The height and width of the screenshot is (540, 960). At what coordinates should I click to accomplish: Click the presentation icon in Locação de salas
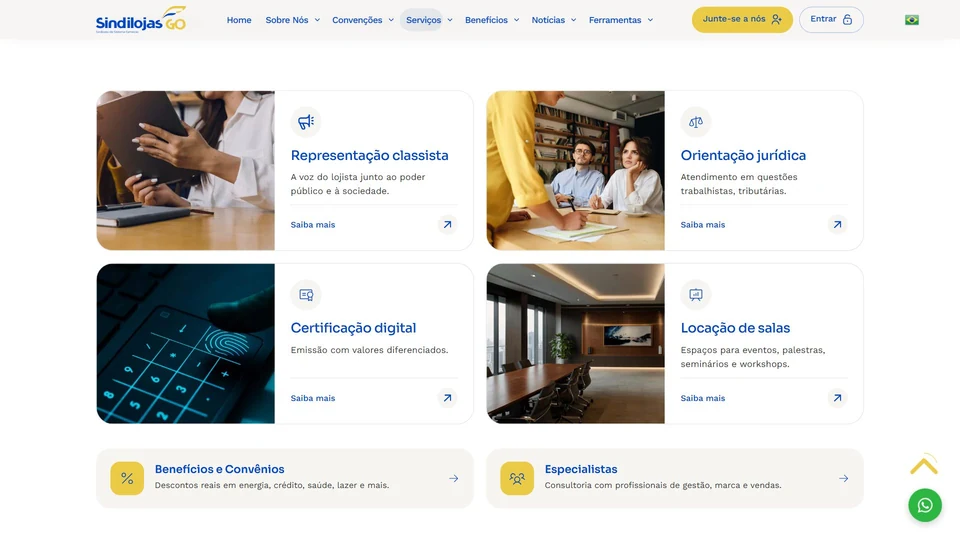[x=696, y=294]
